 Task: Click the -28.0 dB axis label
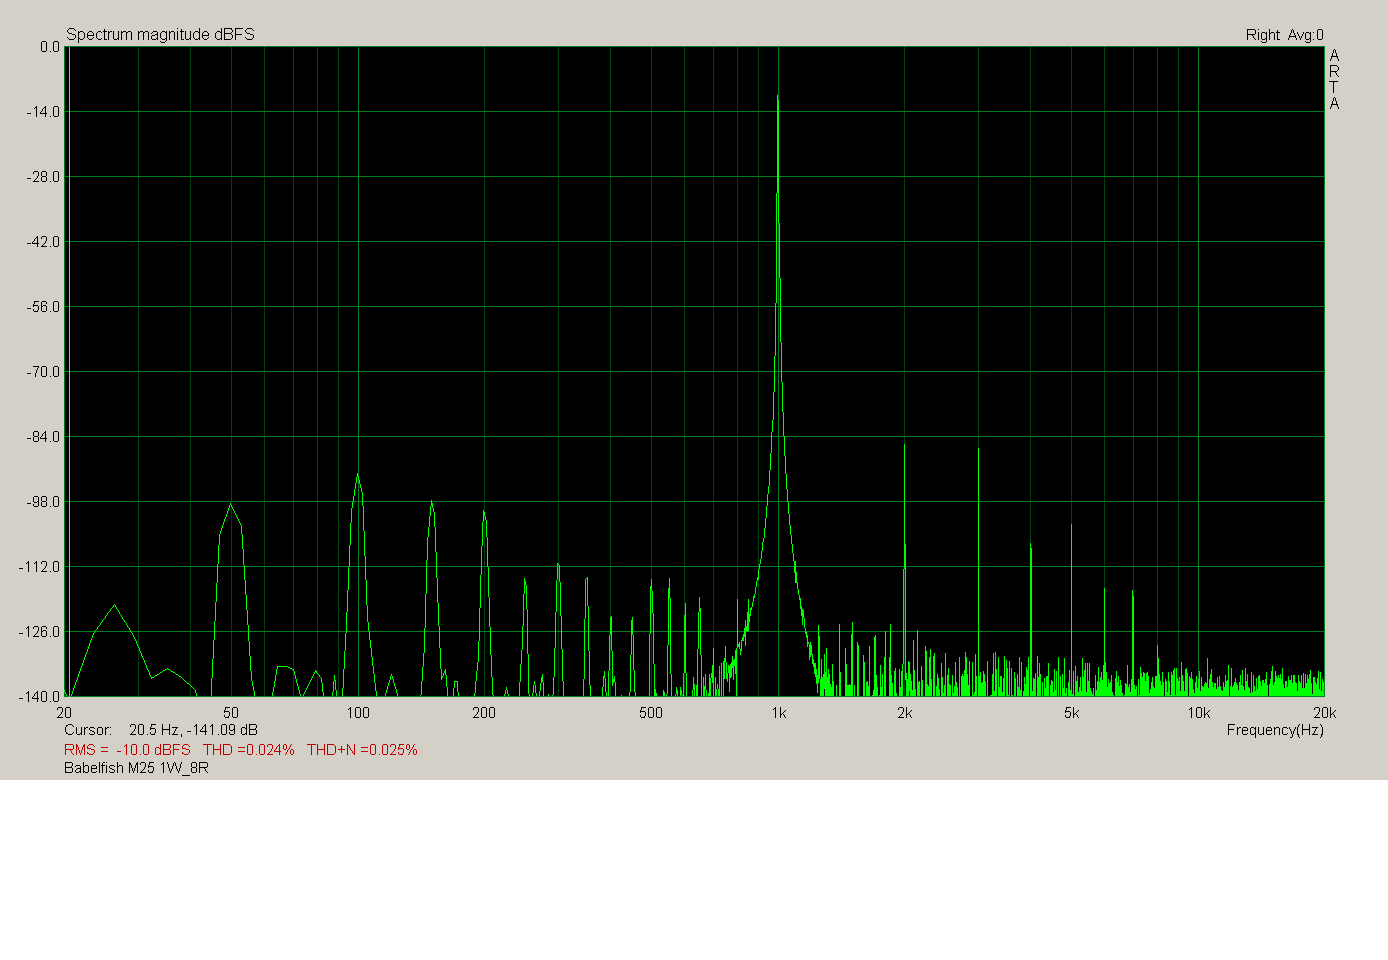coord(43,177)
